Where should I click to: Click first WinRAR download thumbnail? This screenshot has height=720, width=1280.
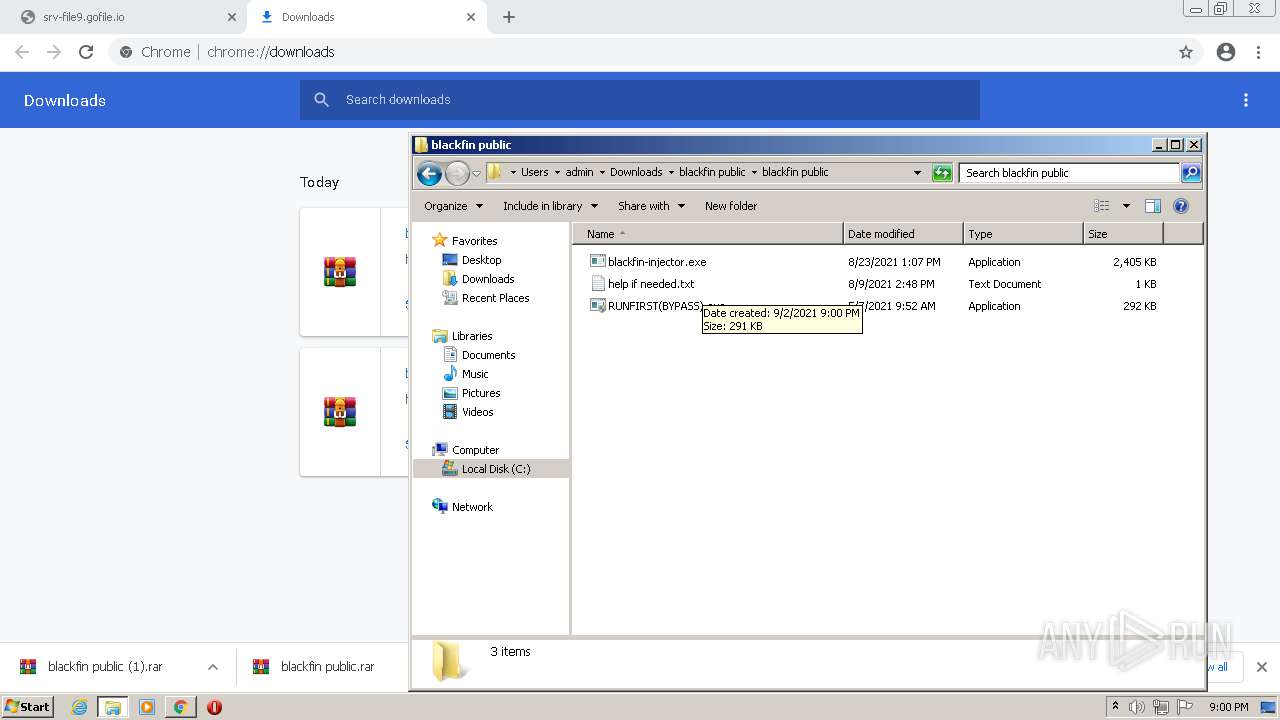[340, 271]
